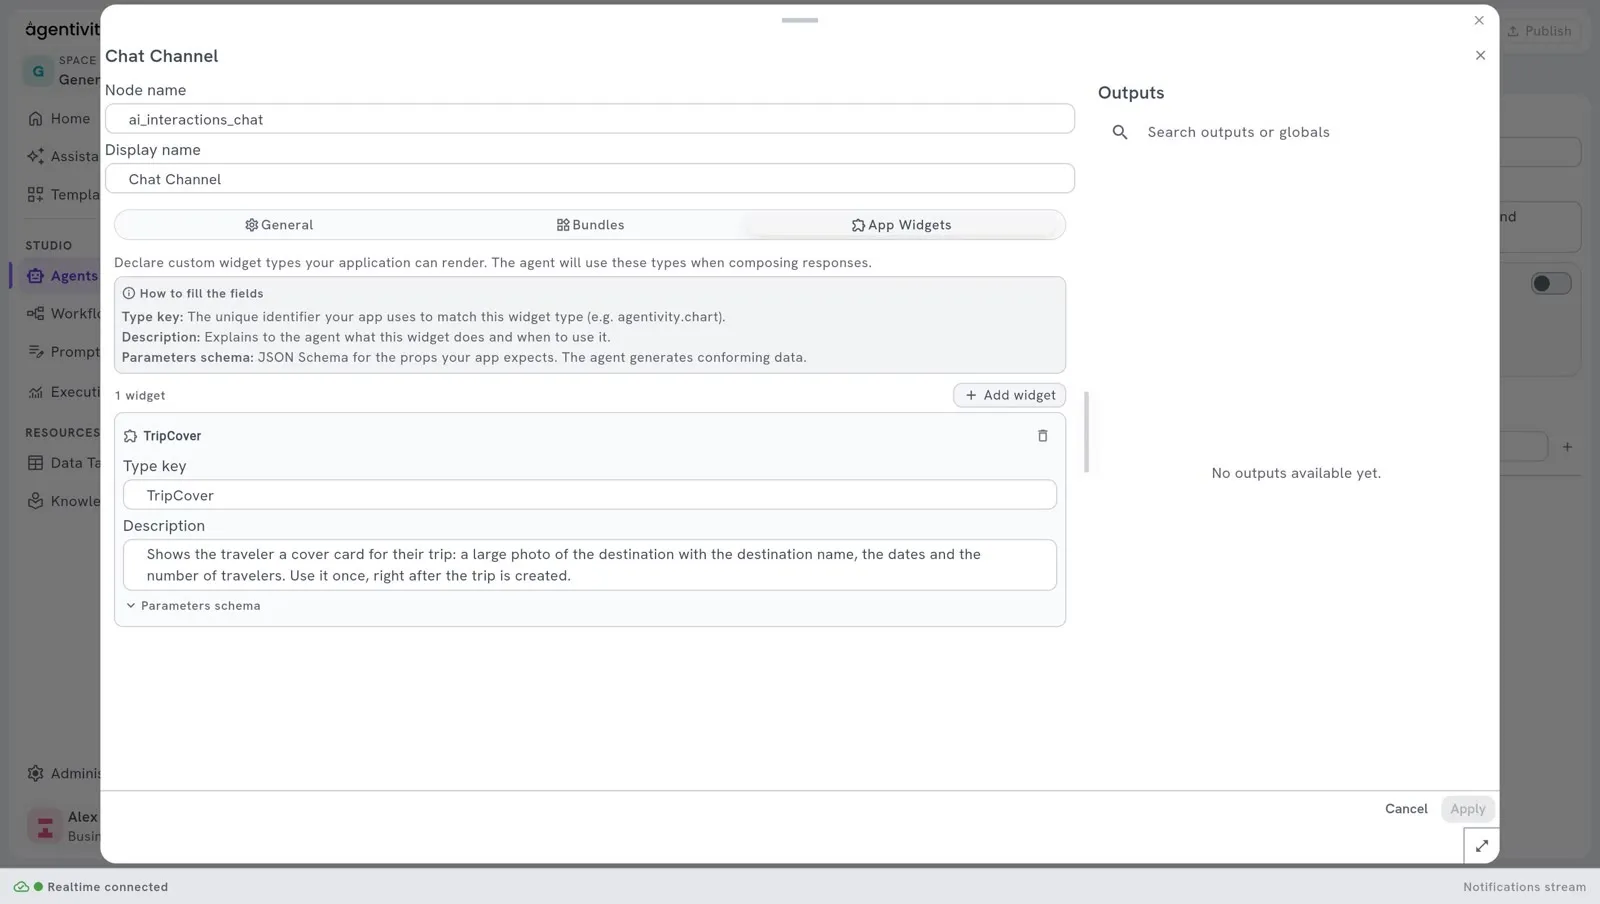This screenshot has height=904, width=1600.
Task: Click the Type key input field
Action: (x=590, y=495)
